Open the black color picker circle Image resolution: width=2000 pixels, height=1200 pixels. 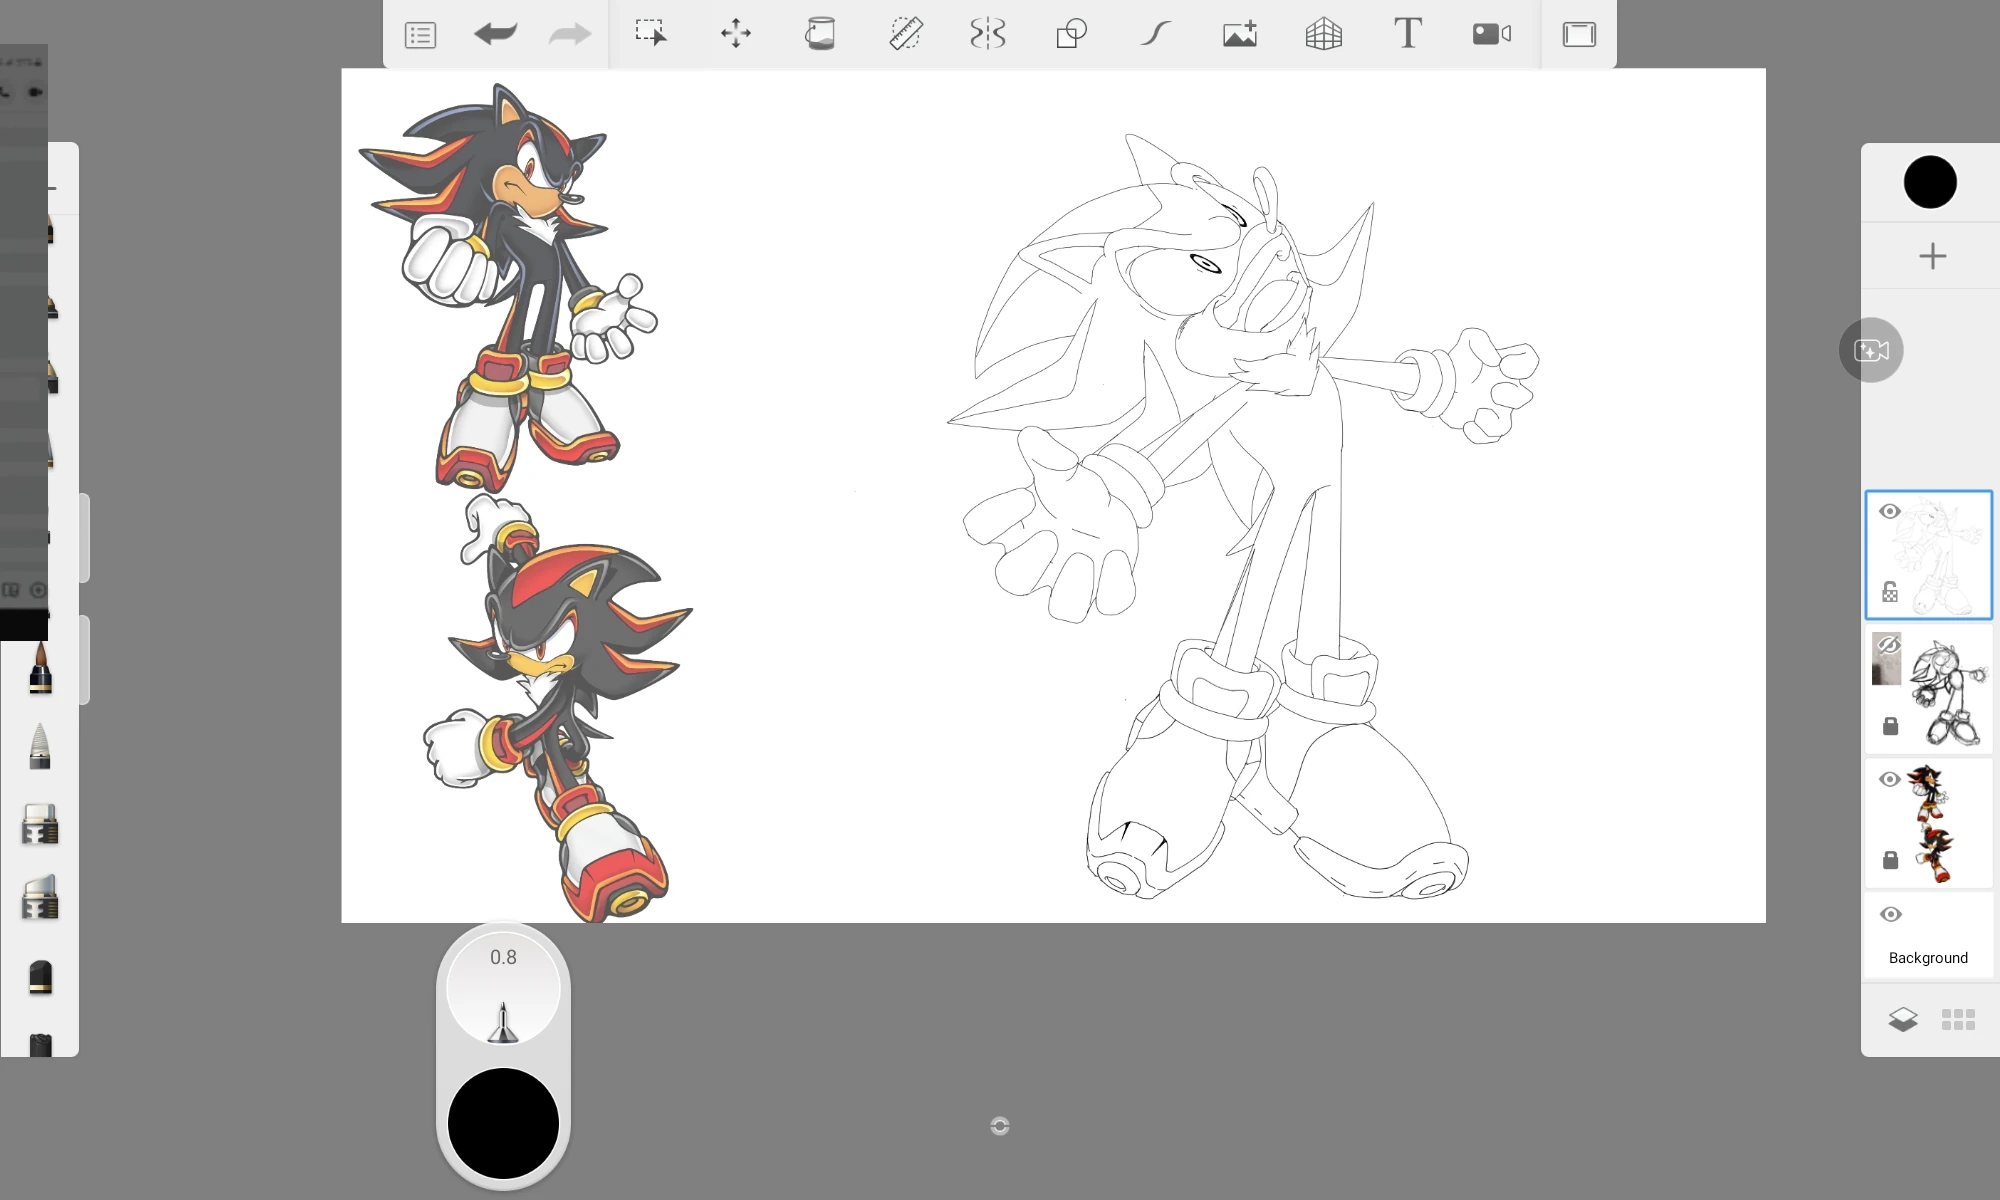(1930, 181)
